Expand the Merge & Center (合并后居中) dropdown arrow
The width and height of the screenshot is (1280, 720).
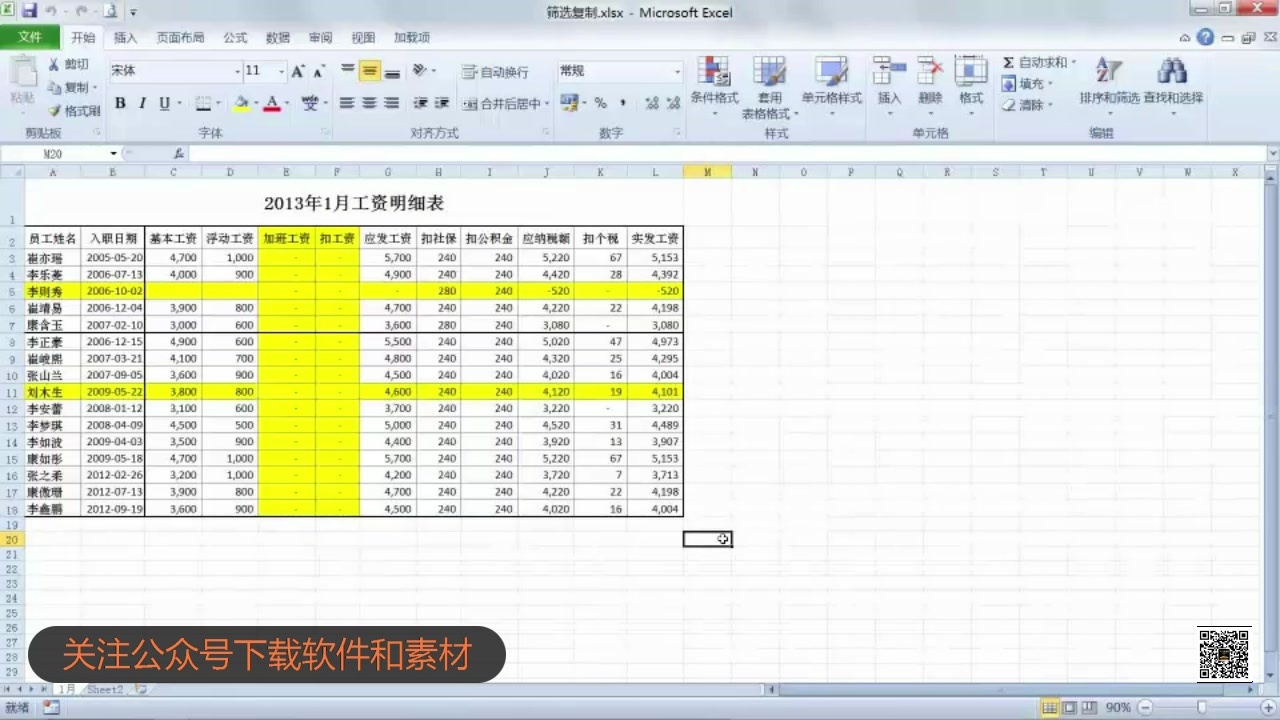tap(547, 103)
